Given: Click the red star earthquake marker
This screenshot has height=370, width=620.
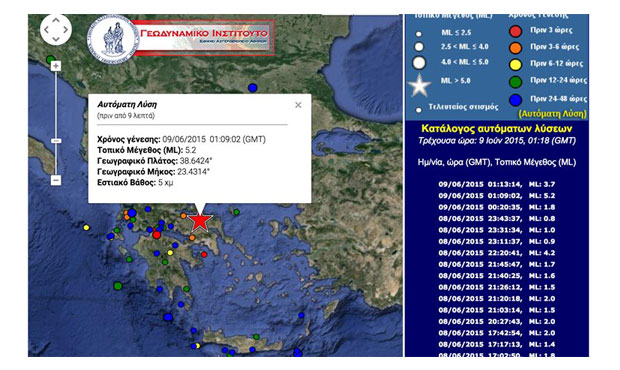Looking at the screenshot, I should point(200,221).
